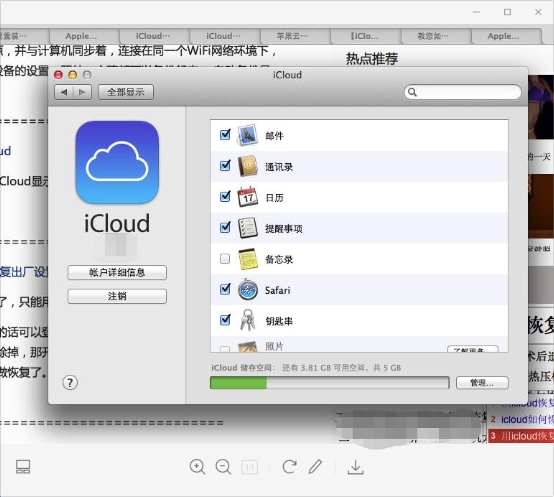The height and width of the screenshot is (497, 554).
Task: Switch to the 【iClo... browser tab
Action: pyautogui.click(x=365, y=36)
